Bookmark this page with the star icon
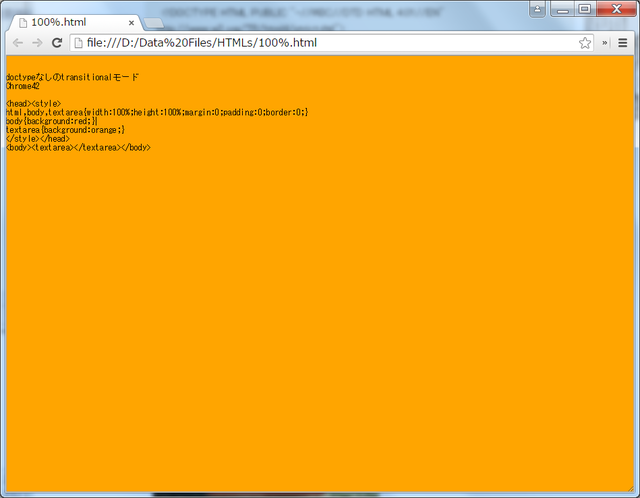This screenshot has height=498, width=640. [x=584, y=43]
